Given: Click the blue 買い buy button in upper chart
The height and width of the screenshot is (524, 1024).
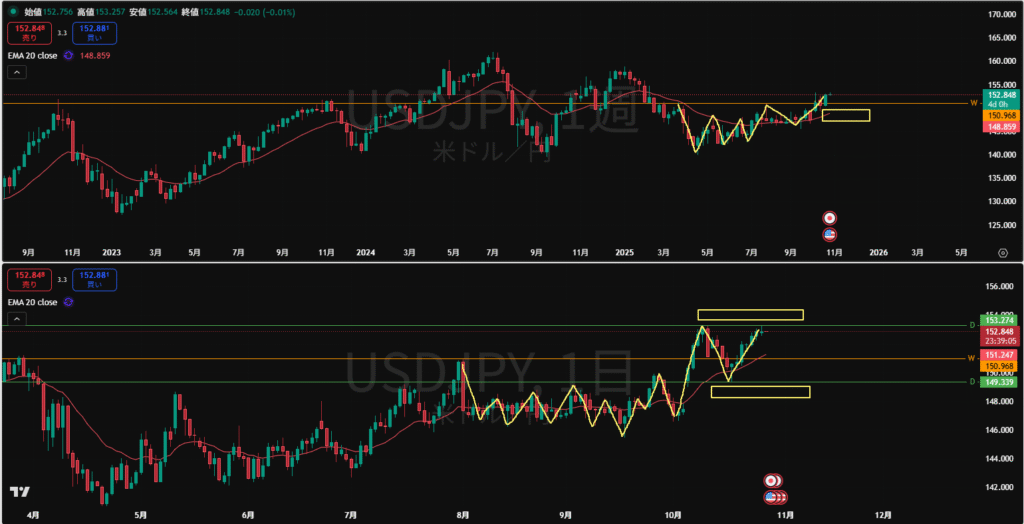Looking at the screenshot, I should tap(95, 33).
